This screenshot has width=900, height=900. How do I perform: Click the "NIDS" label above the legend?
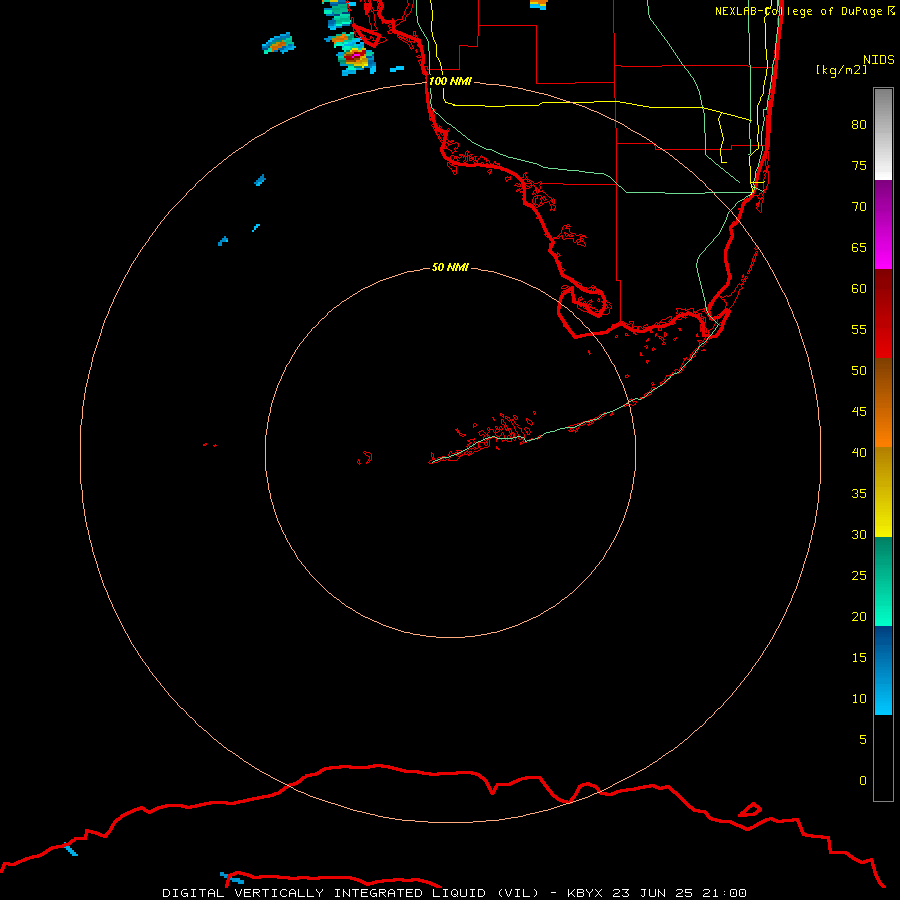tap(878, 60)
